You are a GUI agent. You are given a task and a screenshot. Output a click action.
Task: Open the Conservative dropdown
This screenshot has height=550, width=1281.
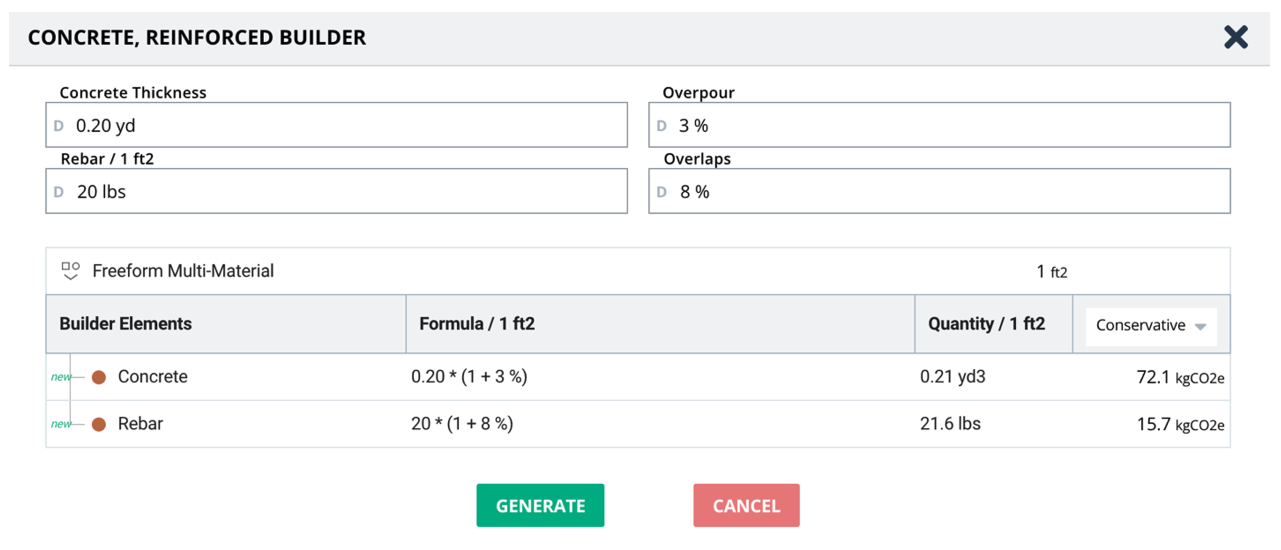click(x=1151, y=325)
